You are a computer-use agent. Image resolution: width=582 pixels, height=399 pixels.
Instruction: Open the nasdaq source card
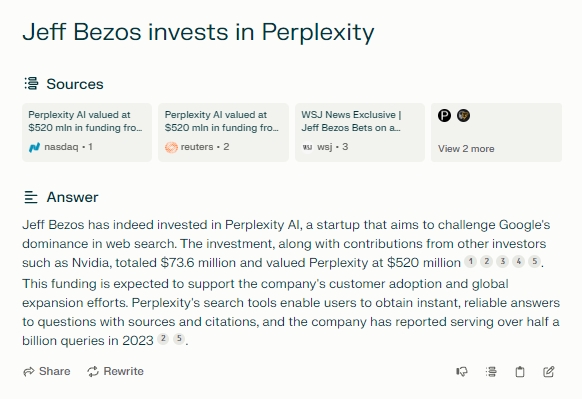pyautogui.click(x=87, y=132)
